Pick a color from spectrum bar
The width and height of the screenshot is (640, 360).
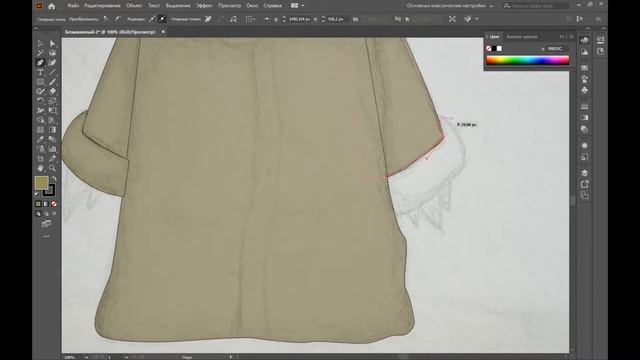click(x=527, y=60)
